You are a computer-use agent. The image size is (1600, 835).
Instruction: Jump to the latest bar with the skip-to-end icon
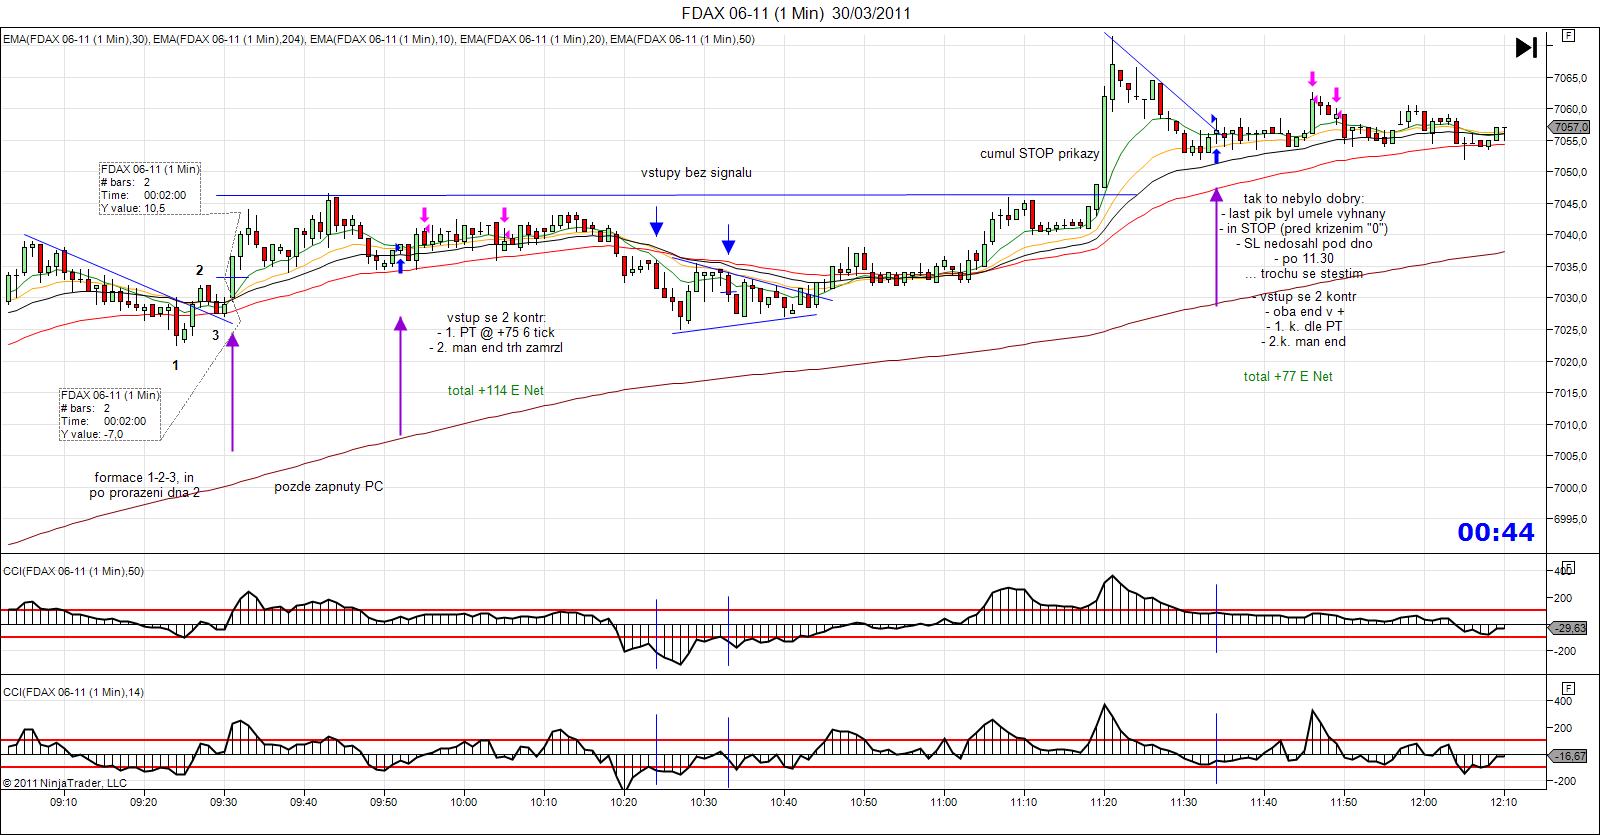point(1526,47)
